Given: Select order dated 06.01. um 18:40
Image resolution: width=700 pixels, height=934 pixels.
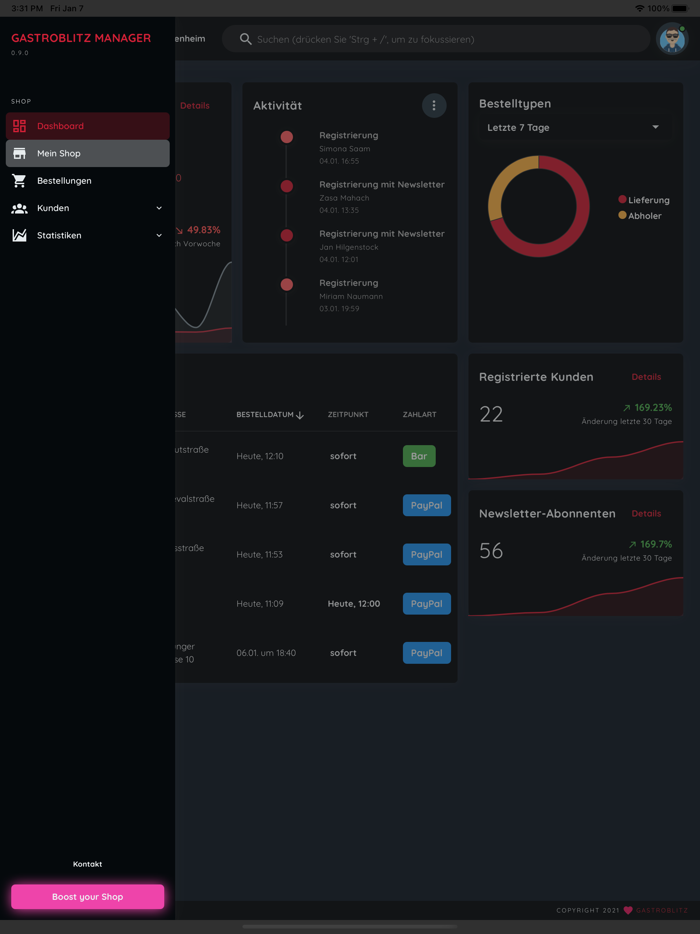Looking at the screenshot, I should pos(266,653).
